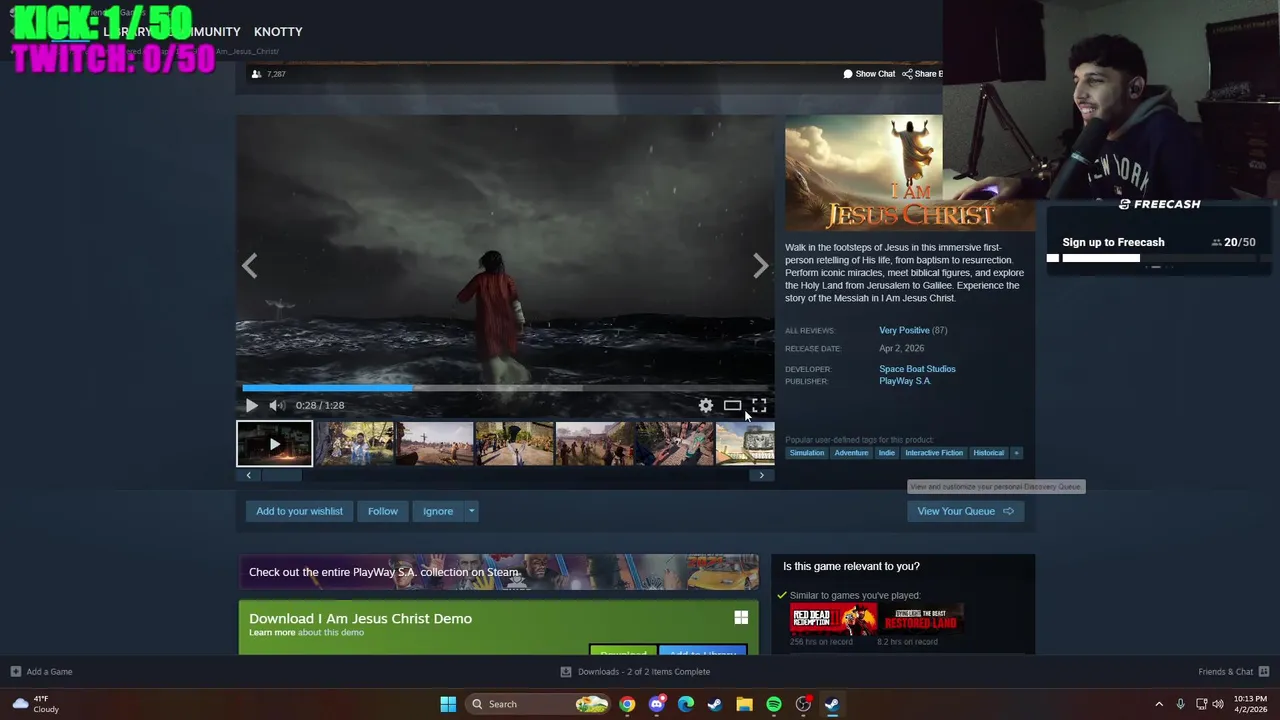Open the Indie tag
This screenshot has height=720, width=1280.
(x=887, y=453)
